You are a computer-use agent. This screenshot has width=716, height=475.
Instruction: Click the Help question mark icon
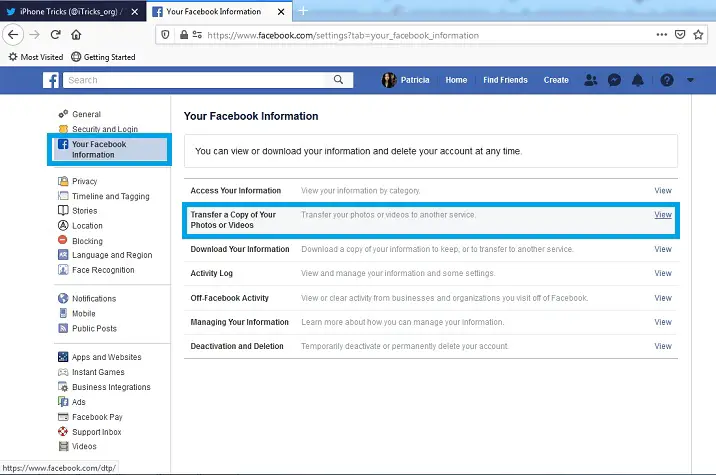pos(667,80)
